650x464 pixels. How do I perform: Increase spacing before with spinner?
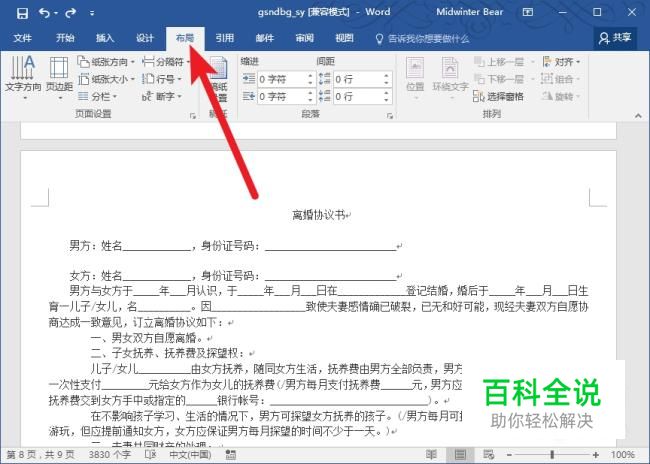(386, 75)
